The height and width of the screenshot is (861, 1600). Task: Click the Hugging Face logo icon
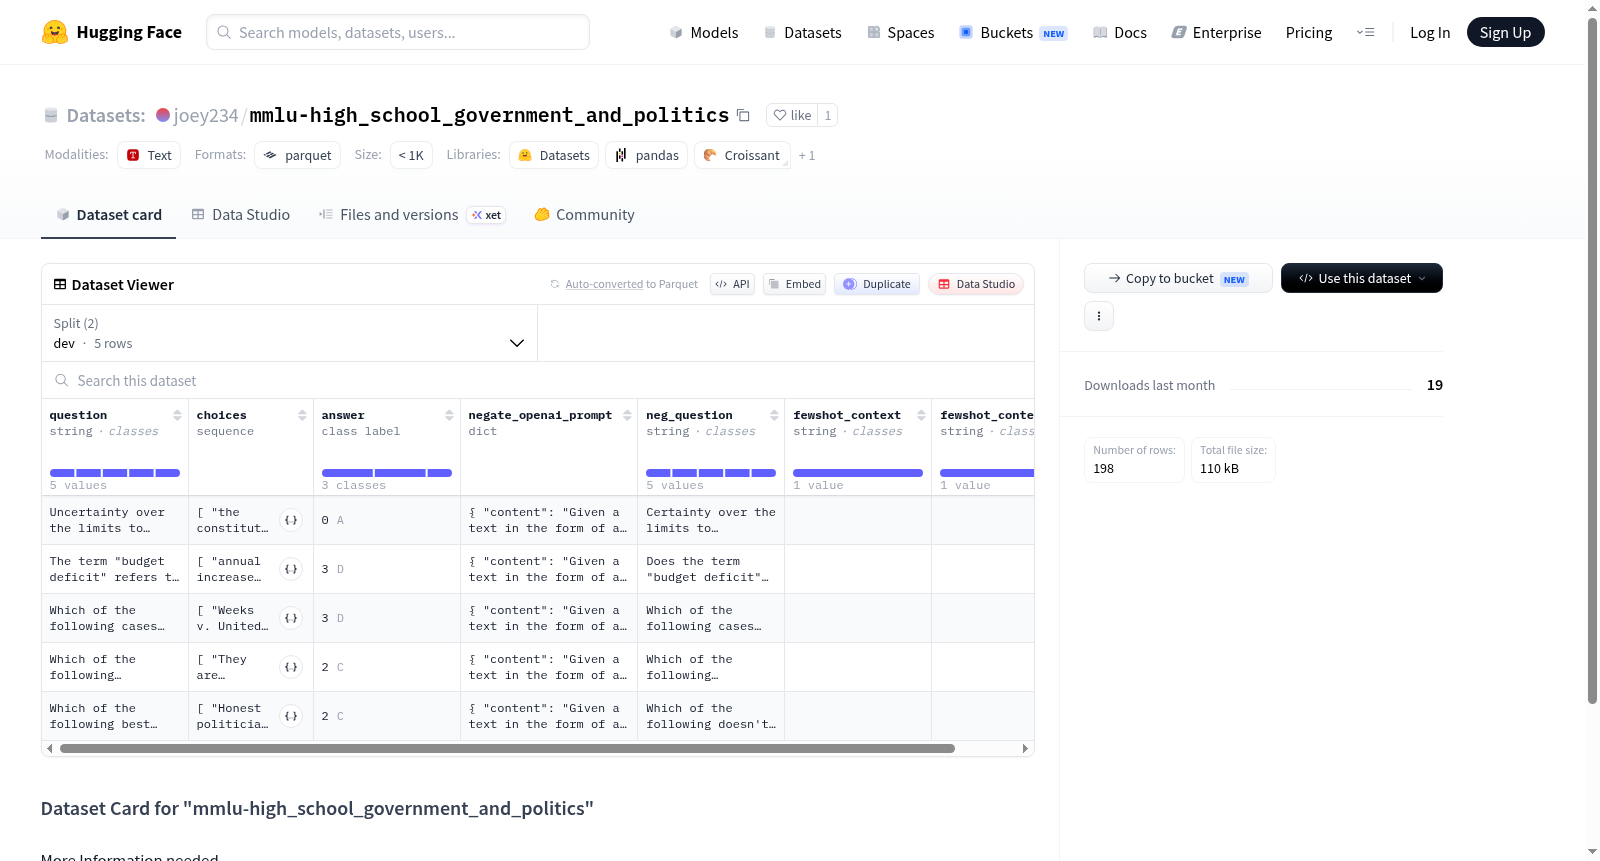[55, 32]
